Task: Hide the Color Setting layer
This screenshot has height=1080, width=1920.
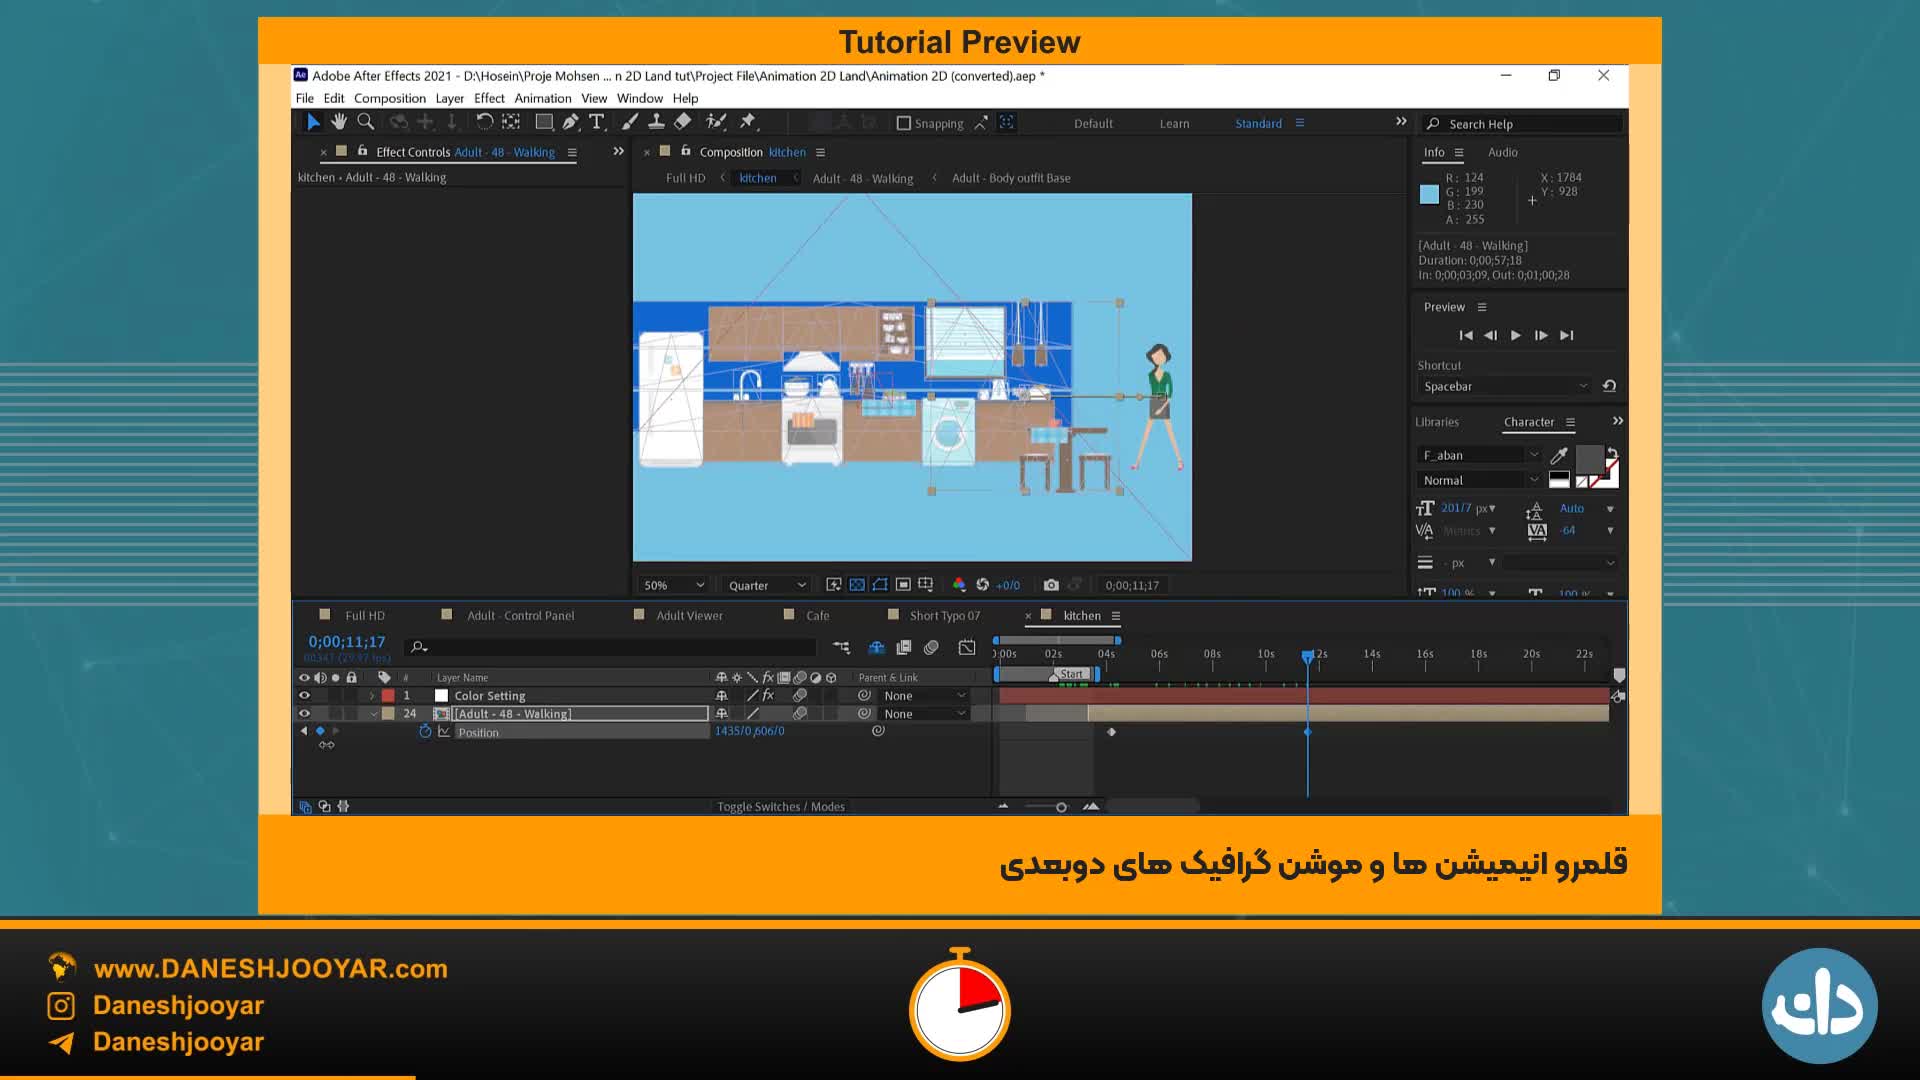Action: pos(304,696)
